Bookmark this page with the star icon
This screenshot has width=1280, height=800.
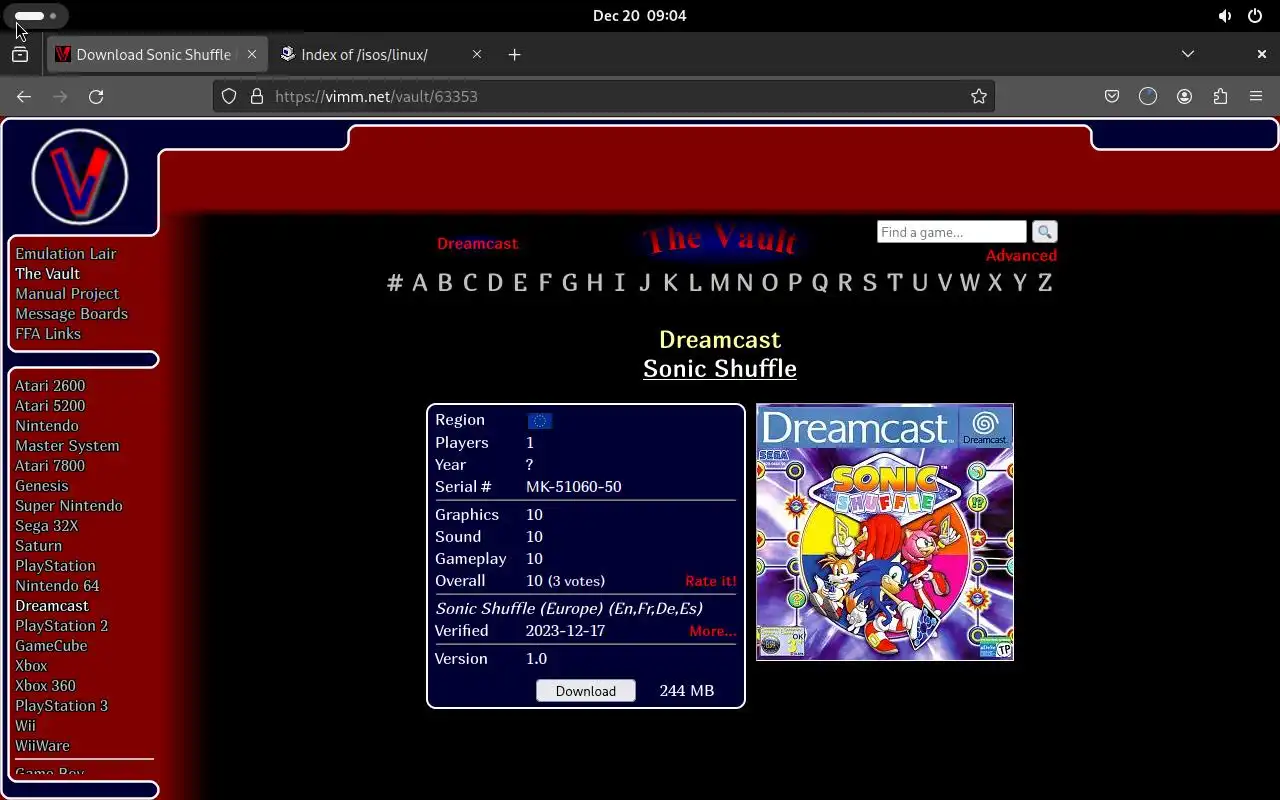coord(979,96)
